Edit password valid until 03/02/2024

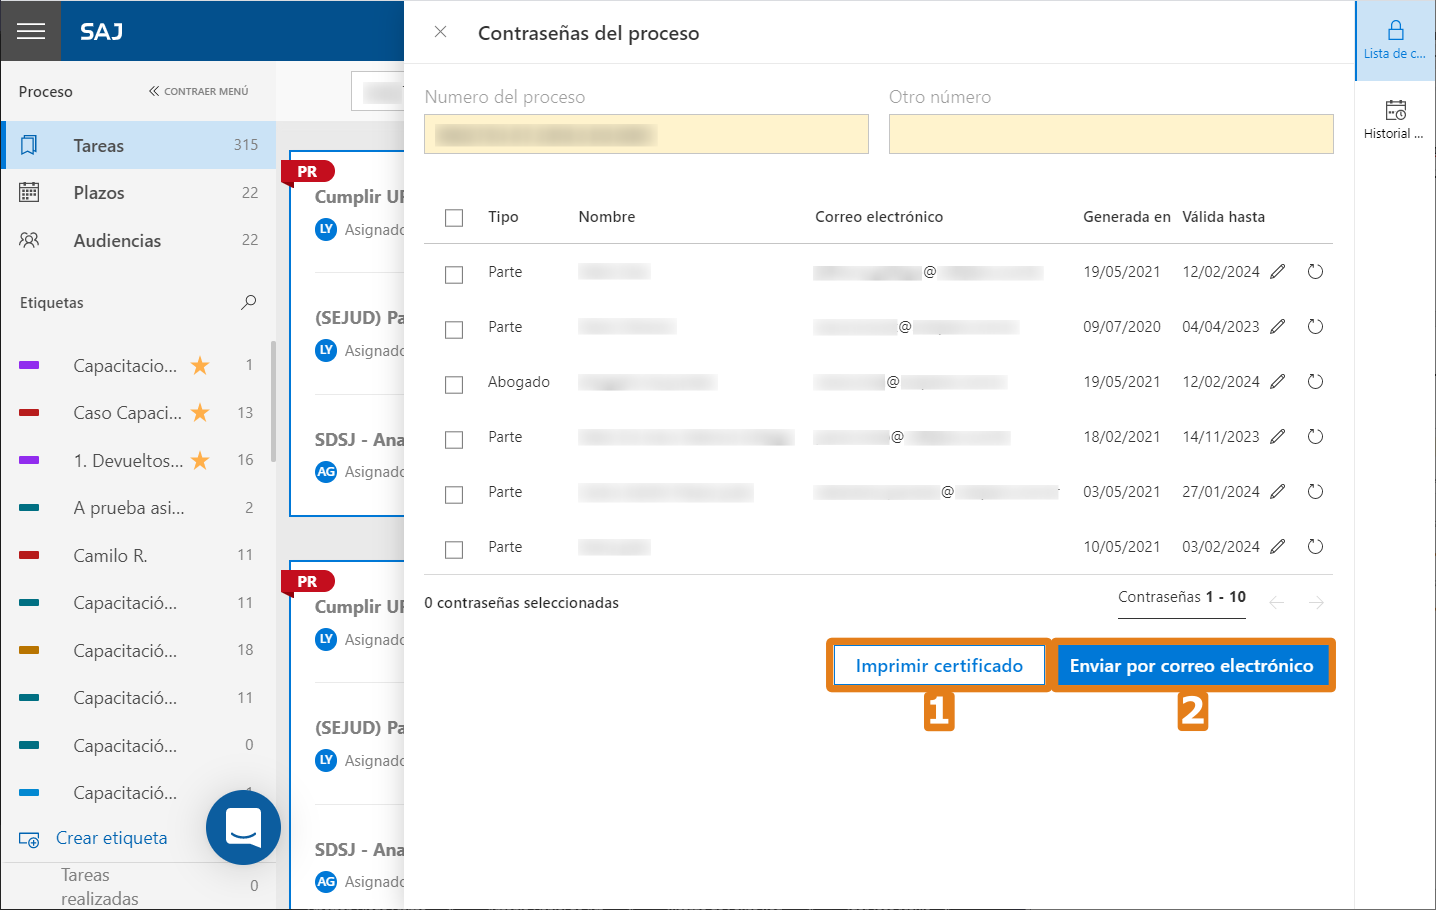pyautogui.click(x=1277, y=547)
